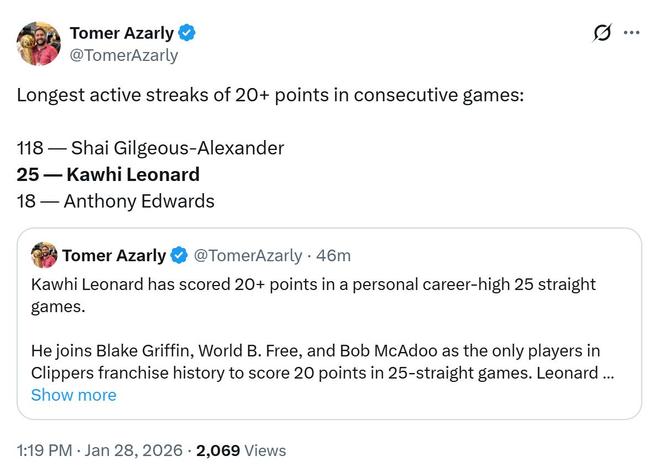Open the 1:19 PM · Jan 28, 2026 timestamp

point(100,450)
